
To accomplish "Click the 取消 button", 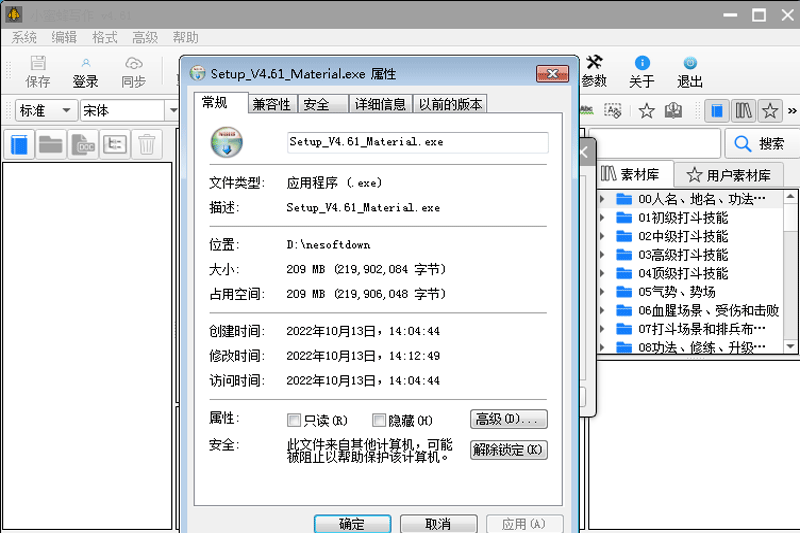I will click(438, 523).
